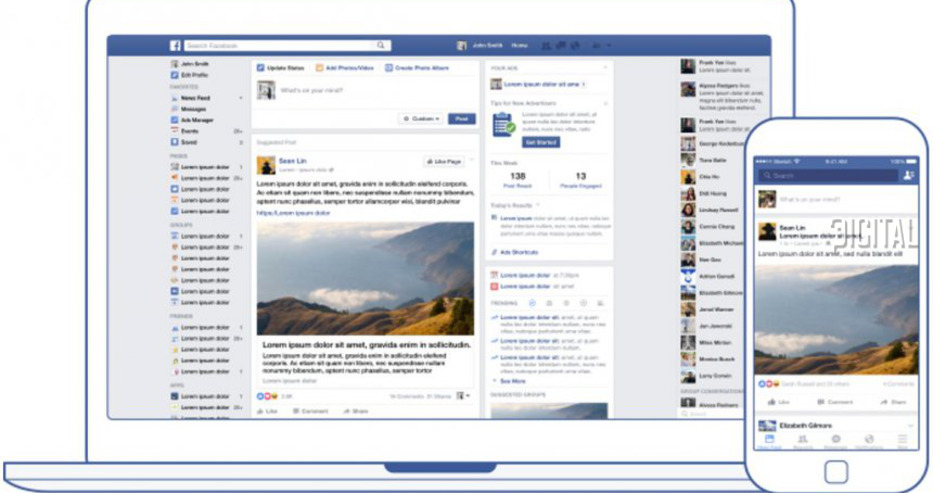Open Larry Corwin in chat sidebar
The image size is (933, 493).
pos(707,376)
